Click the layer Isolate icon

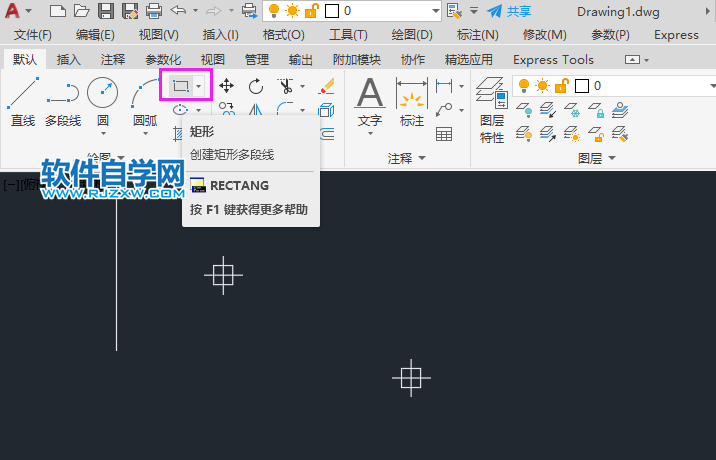[x=548, y=110]
